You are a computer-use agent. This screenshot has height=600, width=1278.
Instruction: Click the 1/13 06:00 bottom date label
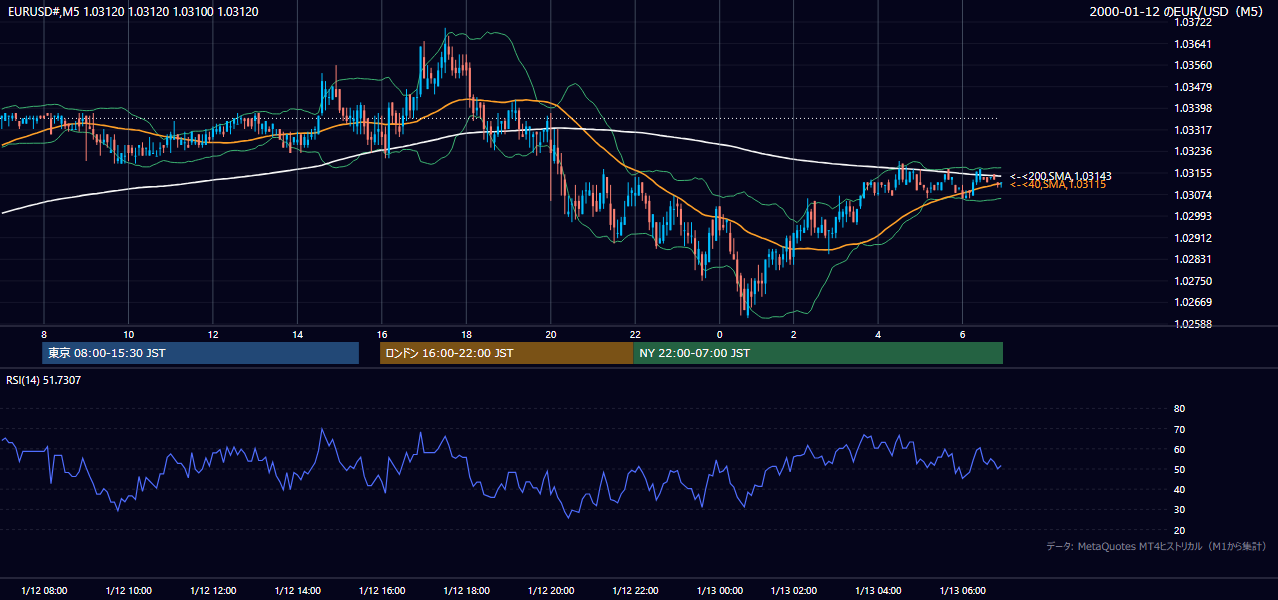[963, 591]
